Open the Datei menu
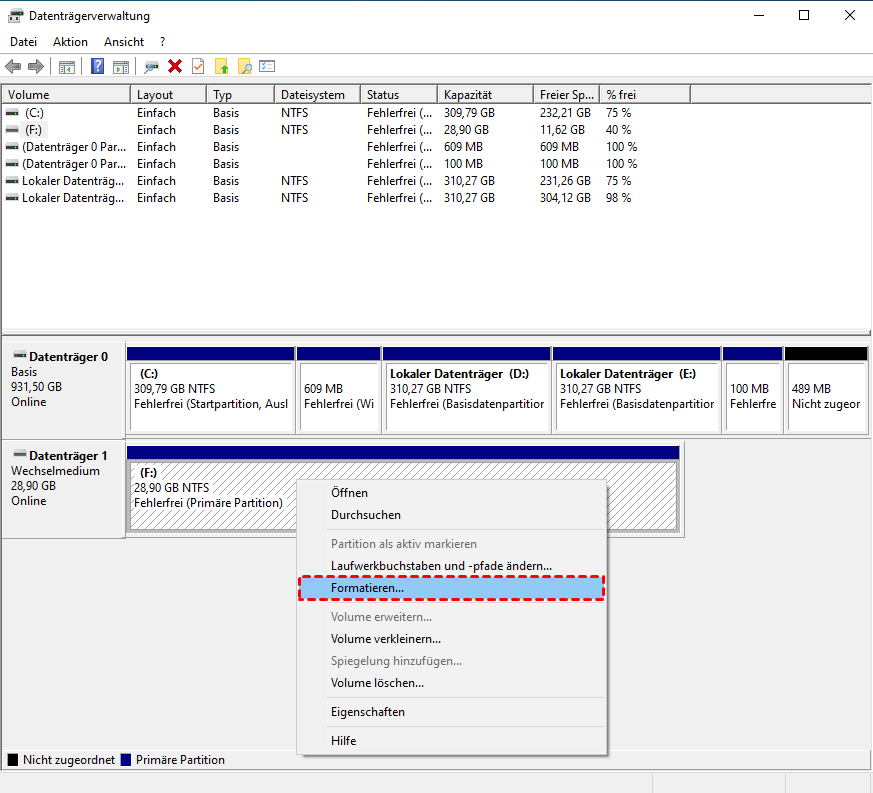 (x=23, y=42)
